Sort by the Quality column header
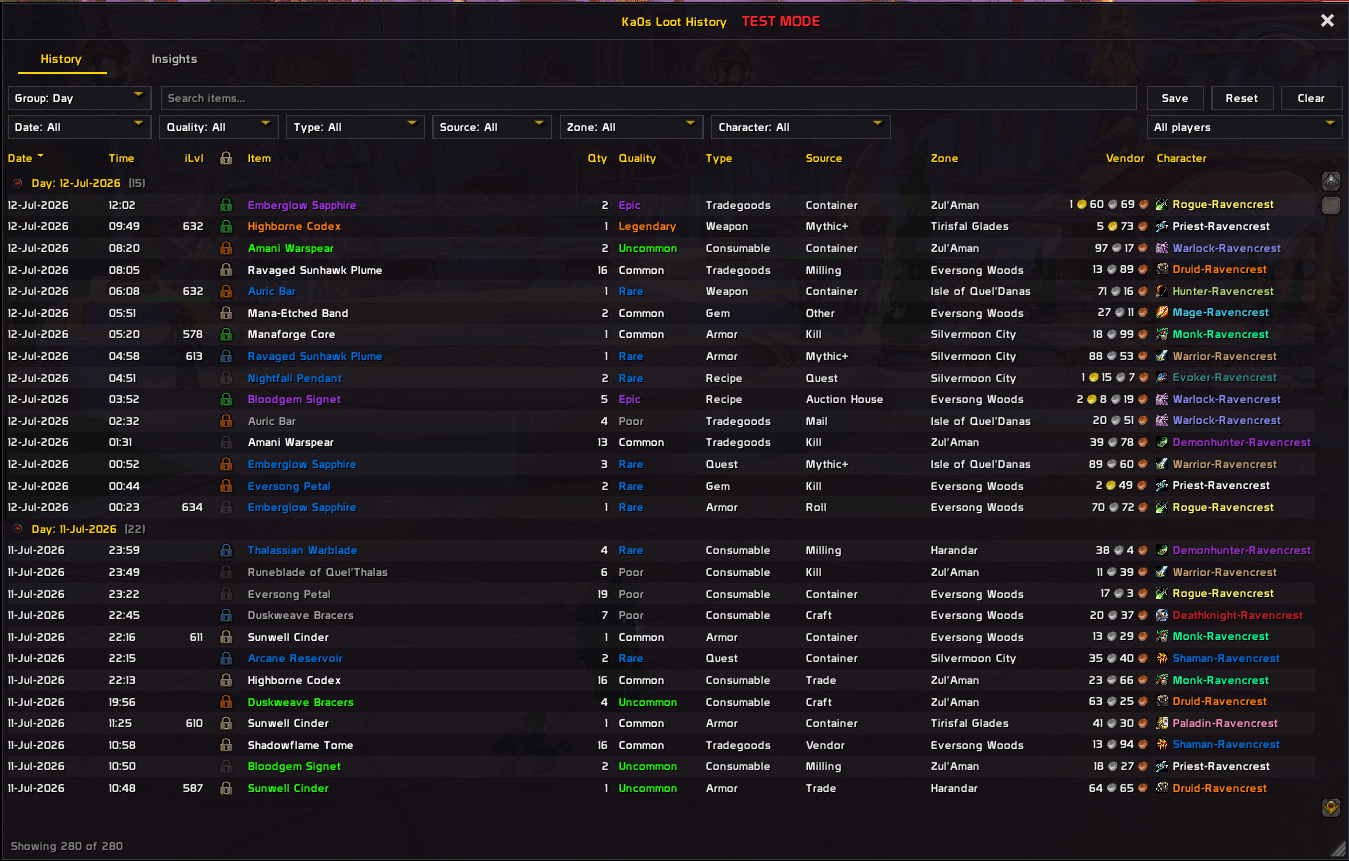The height and width of the screenshot is (861, 1349). point(637,158)
